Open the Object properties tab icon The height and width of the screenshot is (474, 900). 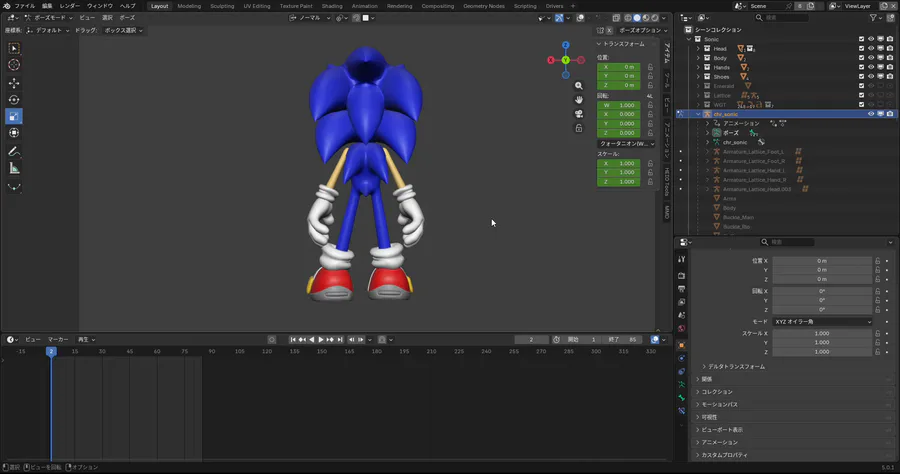coord(681,345)
